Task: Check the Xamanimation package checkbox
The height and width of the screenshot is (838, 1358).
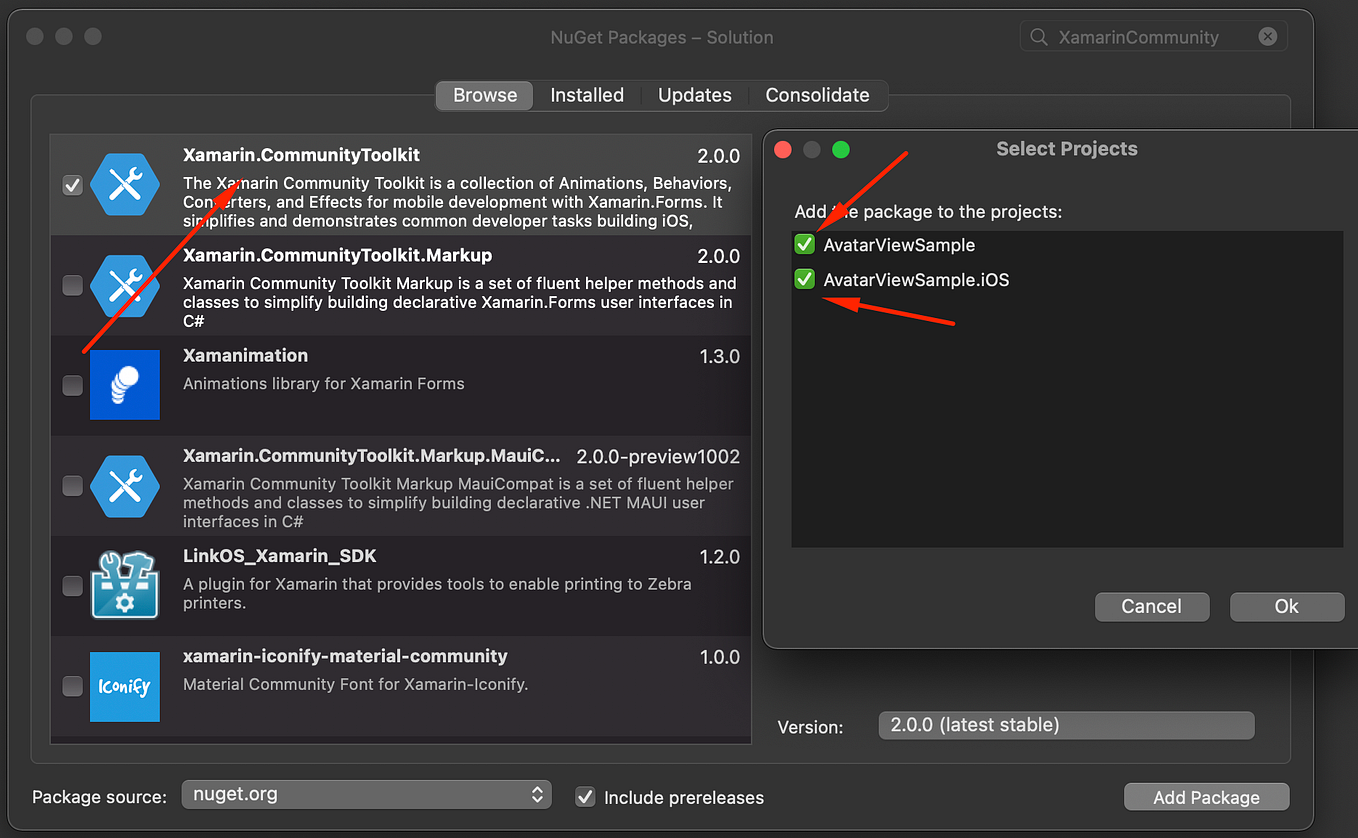Action: (x=72, y=385)
